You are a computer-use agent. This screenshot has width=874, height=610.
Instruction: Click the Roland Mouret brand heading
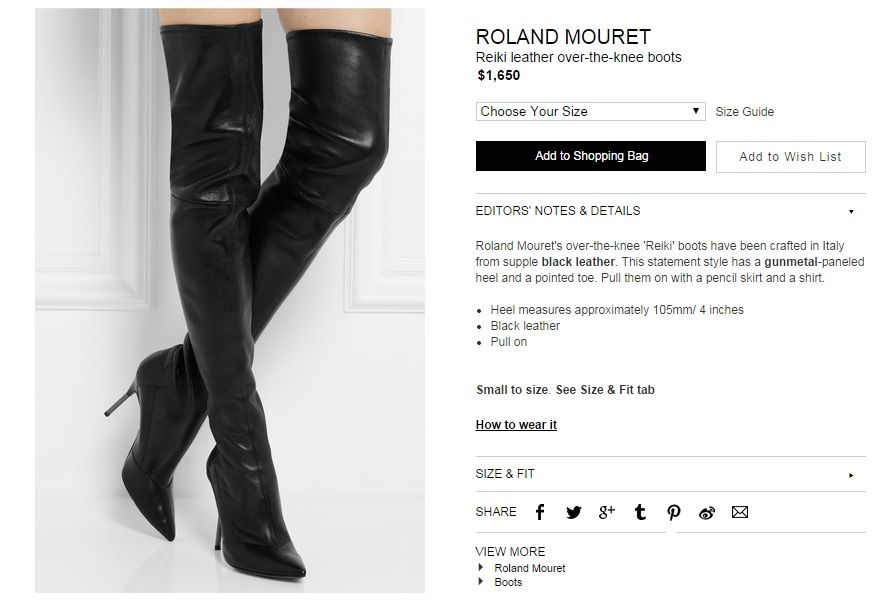[x=563, y=37]
